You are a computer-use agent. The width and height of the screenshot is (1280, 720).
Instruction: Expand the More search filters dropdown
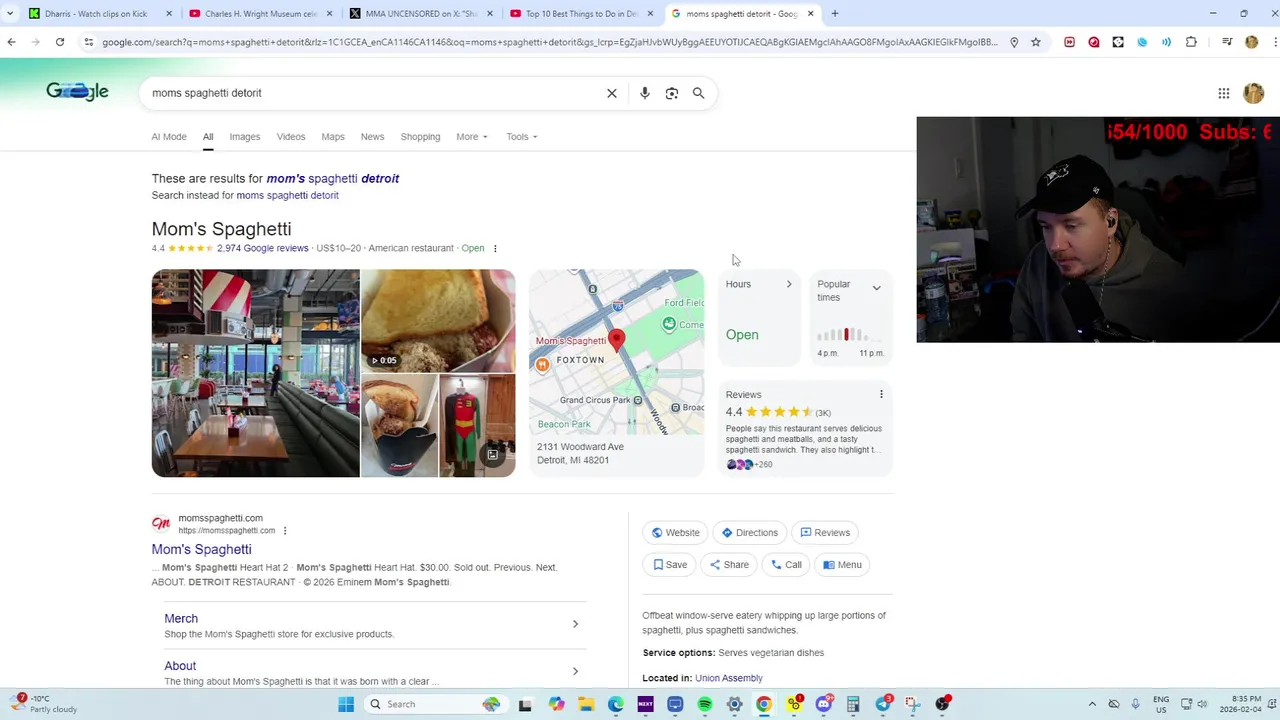coord(472,137)
